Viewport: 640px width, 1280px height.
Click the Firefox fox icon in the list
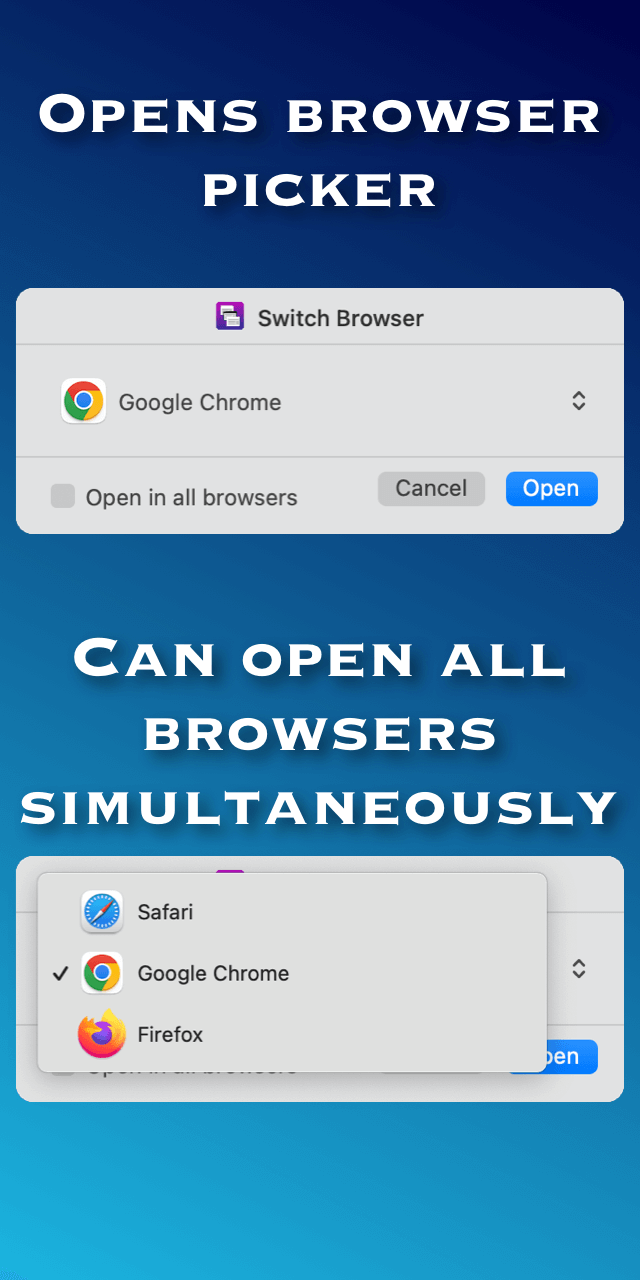[x=102, y=1034]
